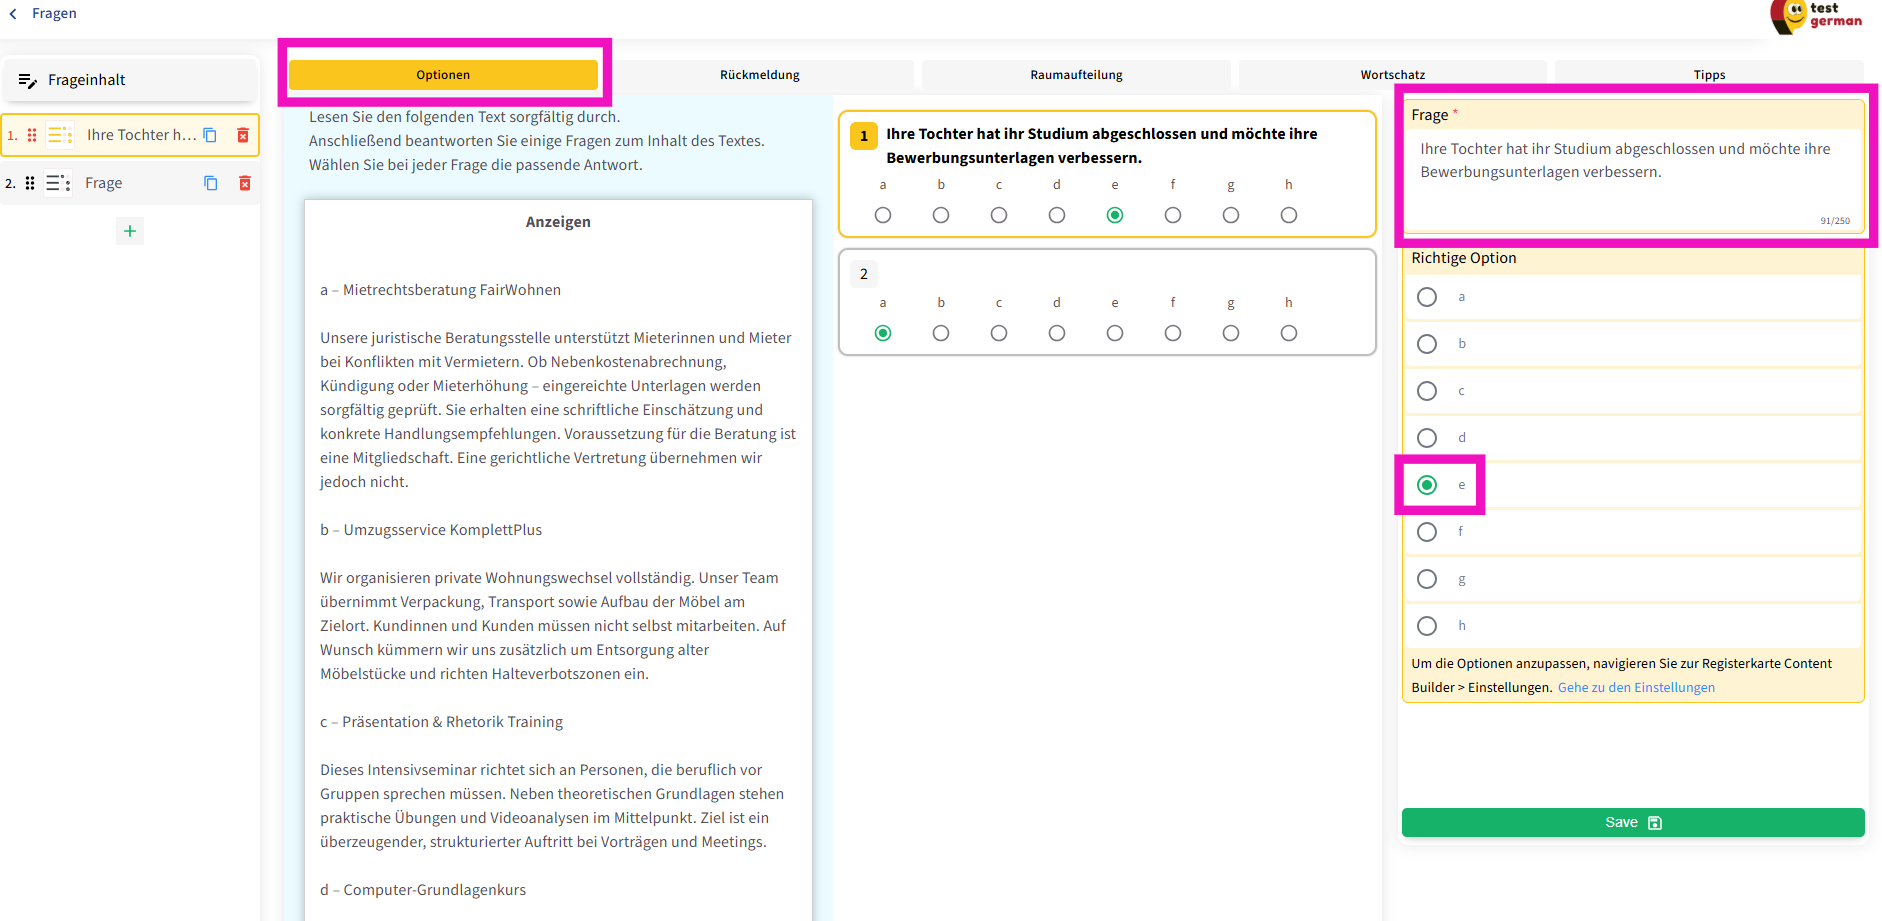Image resolution: width=1882 pixels, height=921 pixels.
Task: Click the drag handle of question 2
Action: [30, 183]
